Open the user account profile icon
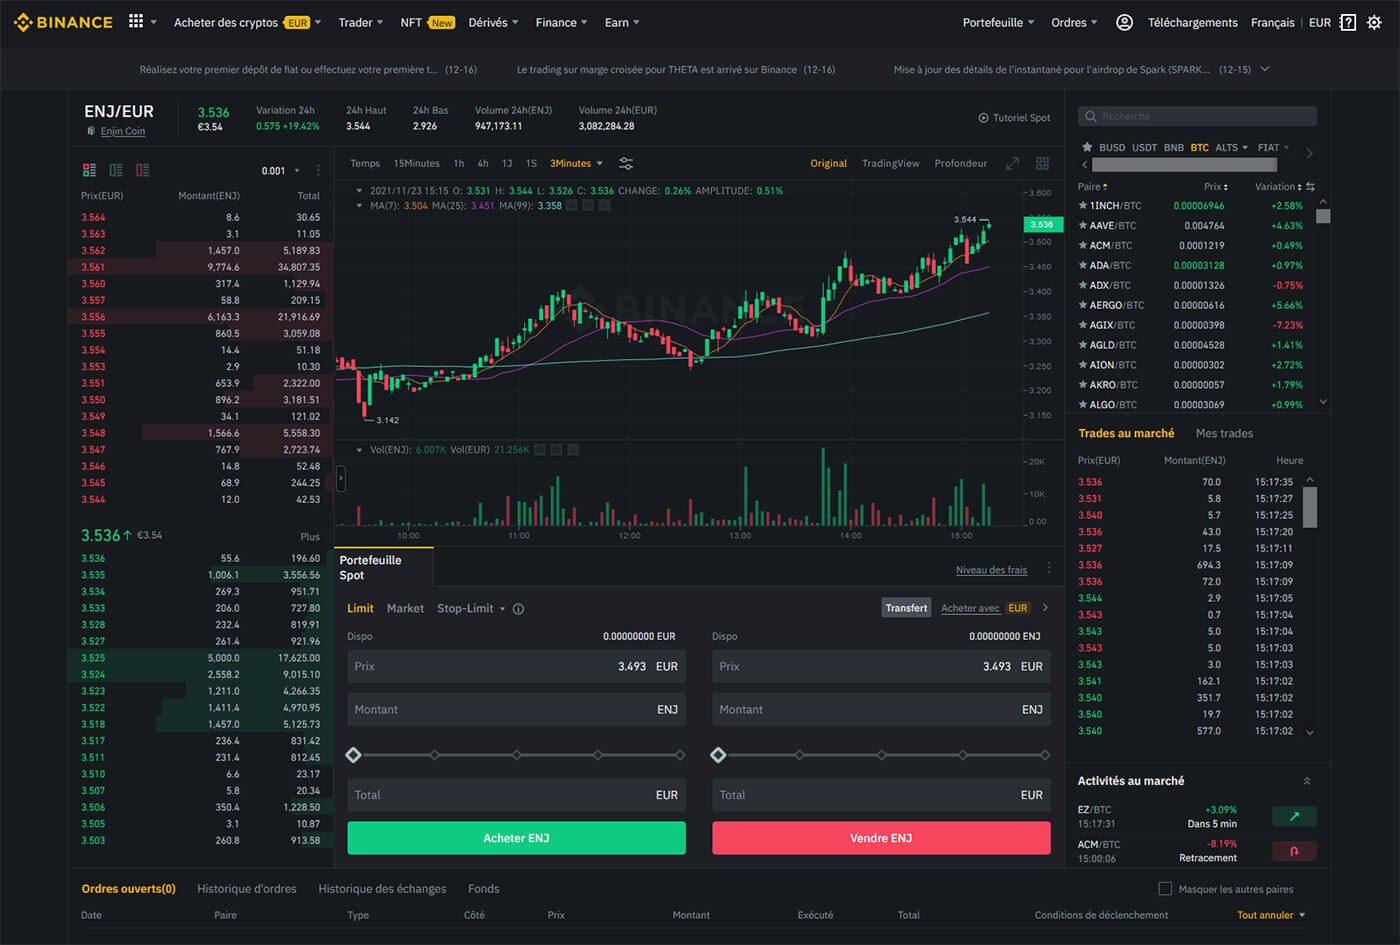The width and height of the screenshot is (1400, 945). 1124,22
